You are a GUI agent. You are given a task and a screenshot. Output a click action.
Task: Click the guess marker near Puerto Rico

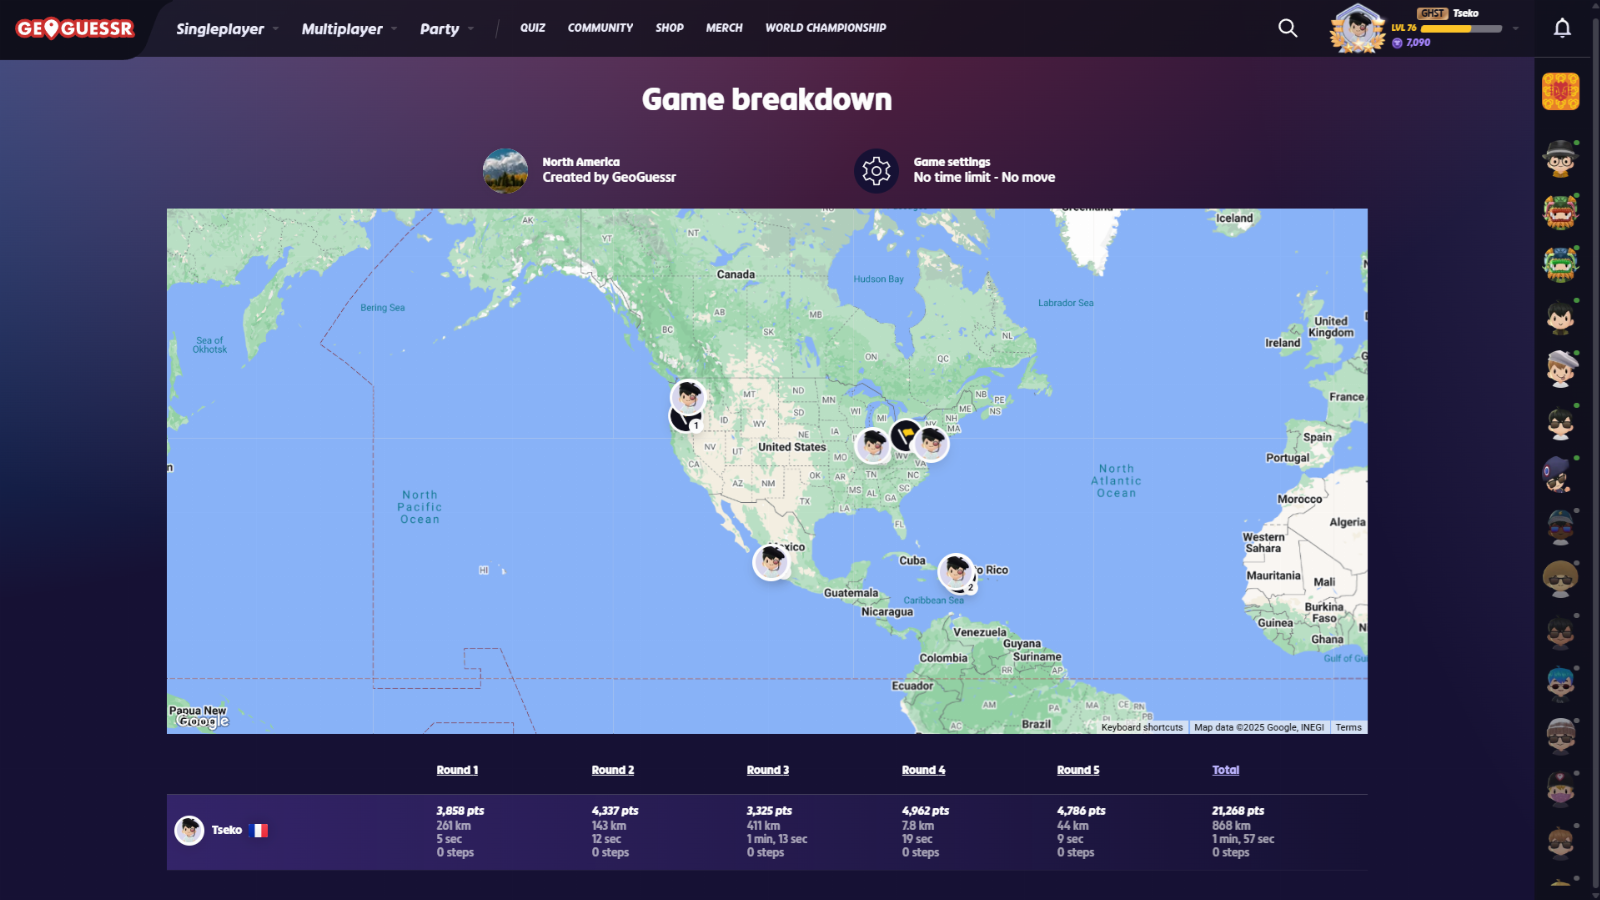(956, 571)
